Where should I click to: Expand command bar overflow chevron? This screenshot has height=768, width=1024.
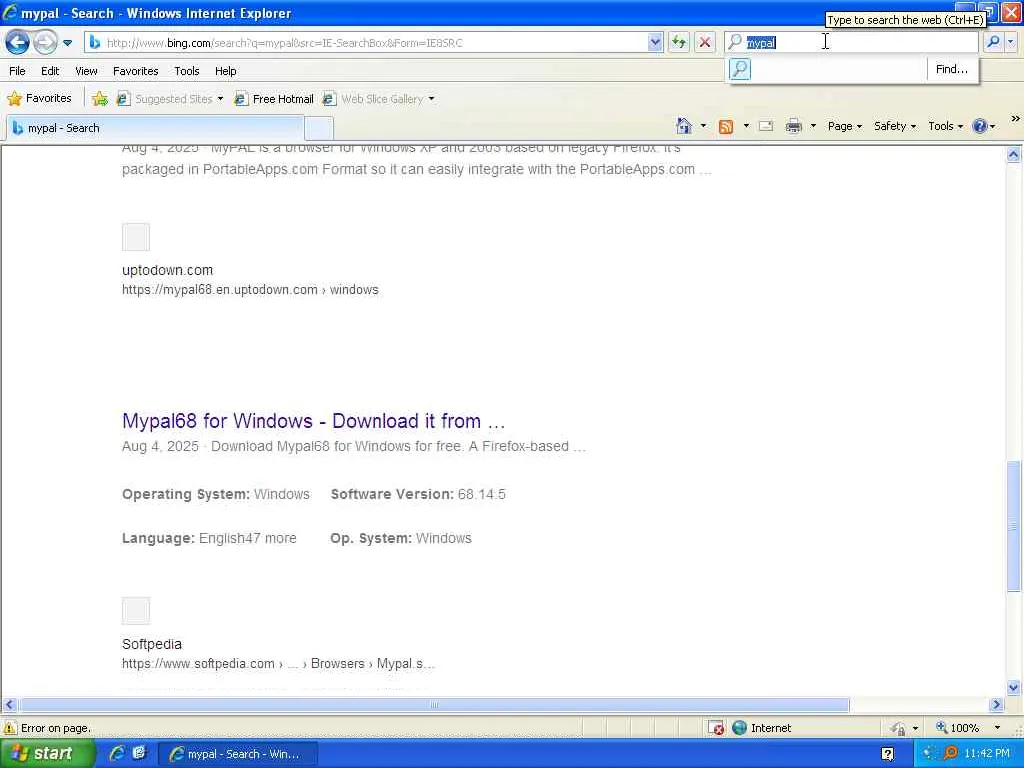[x=1015, y=119]
